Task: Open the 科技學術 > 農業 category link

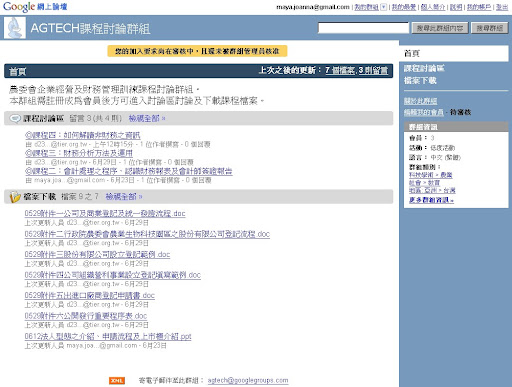Action: pos(430,175)
